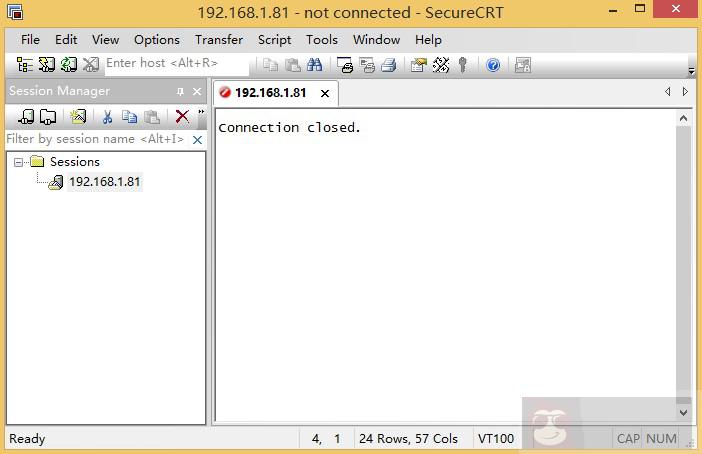Click the last greyed toolbar icon after Help
702x454 pixels.
(522, 65)
